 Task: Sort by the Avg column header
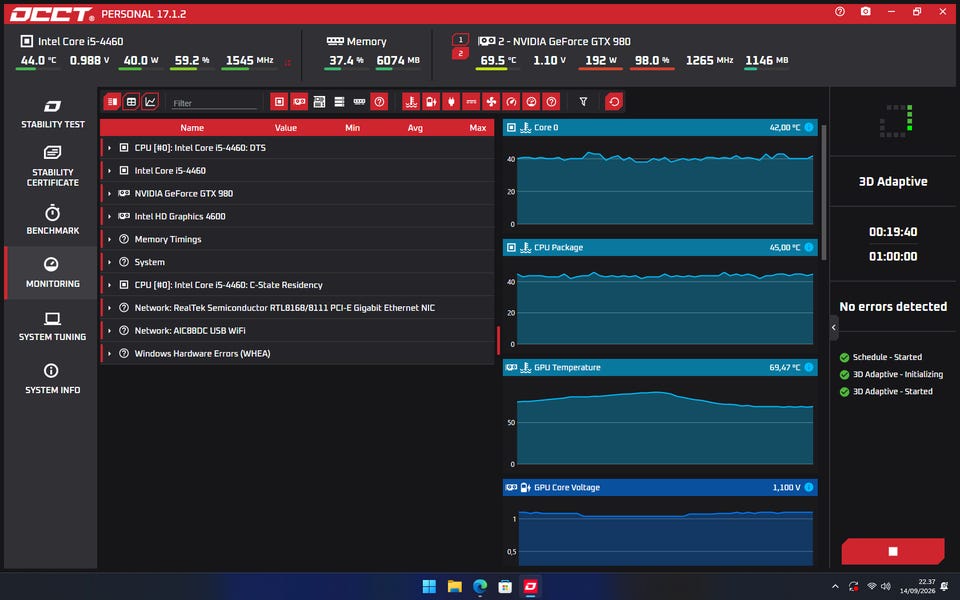(415, 127)
